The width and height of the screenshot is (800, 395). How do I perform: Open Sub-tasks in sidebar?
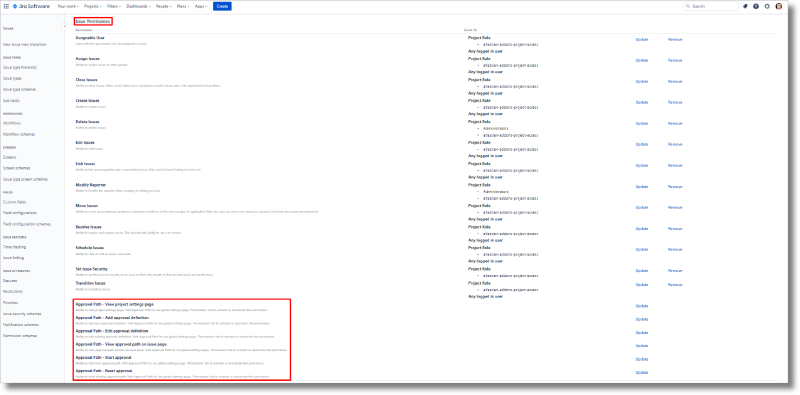(x=11, y=101)
